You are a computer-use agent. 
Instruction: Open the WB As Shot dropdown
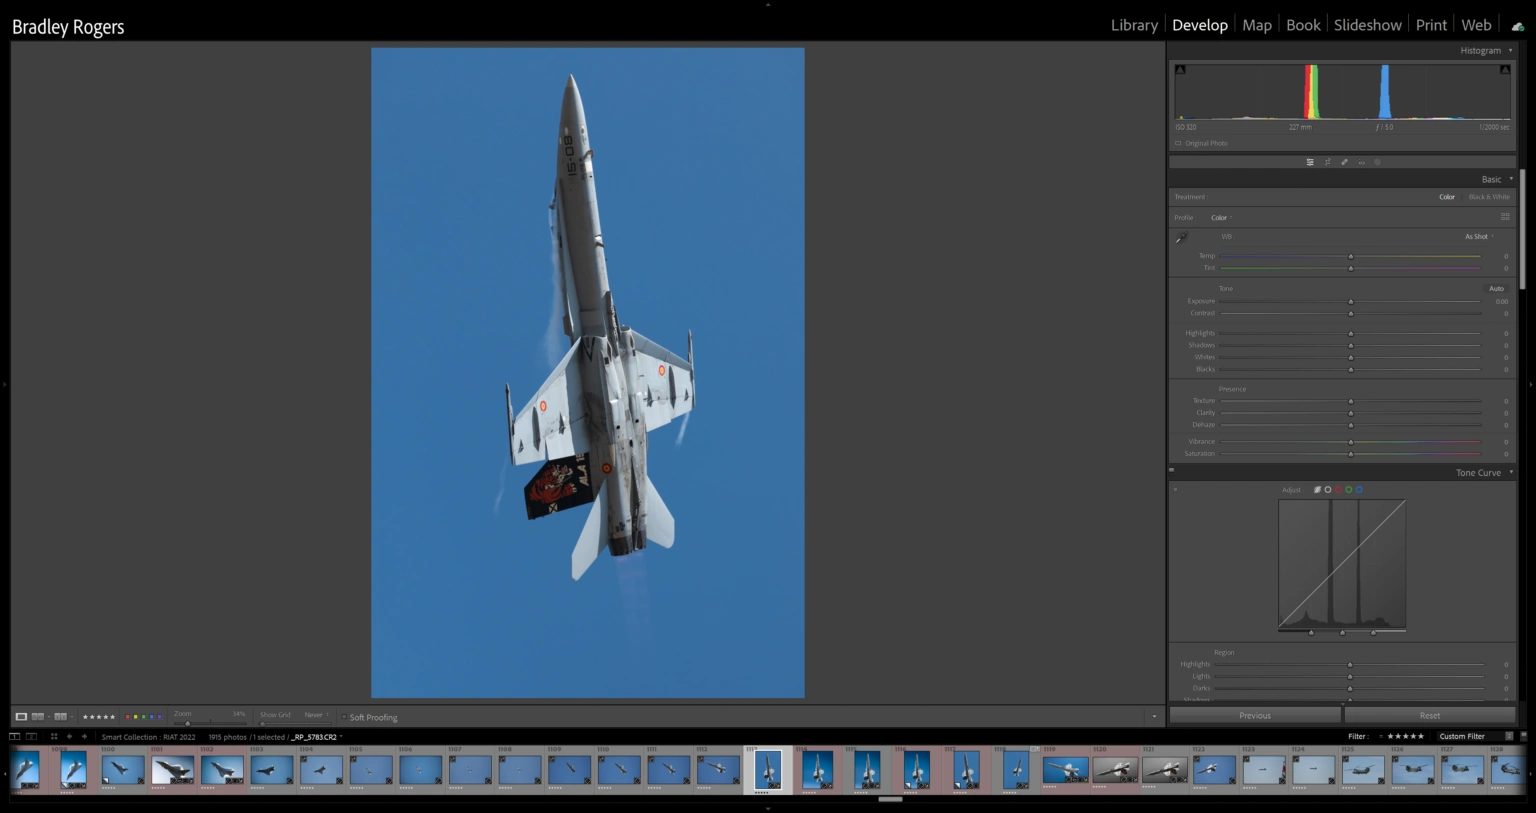click(x=1479, y=237)
